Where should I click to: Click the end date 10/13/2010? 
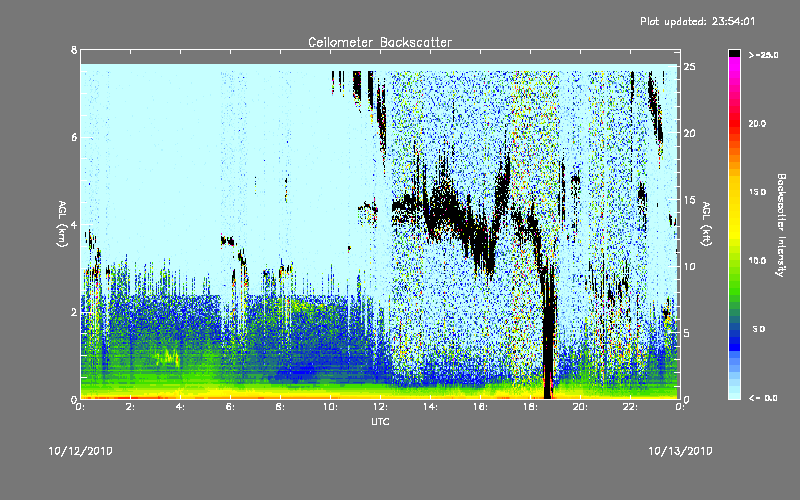coord(680,451)
